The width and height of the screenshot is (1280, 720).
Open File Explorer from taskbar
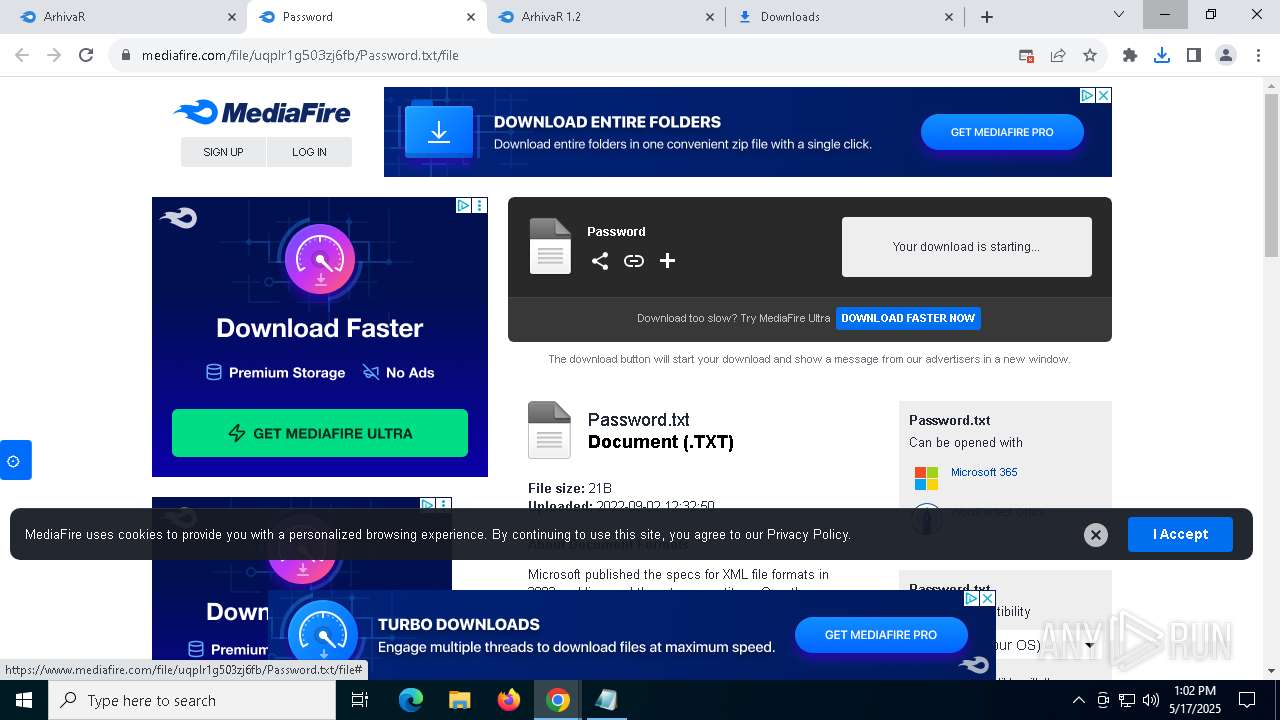tap(460, 700)
